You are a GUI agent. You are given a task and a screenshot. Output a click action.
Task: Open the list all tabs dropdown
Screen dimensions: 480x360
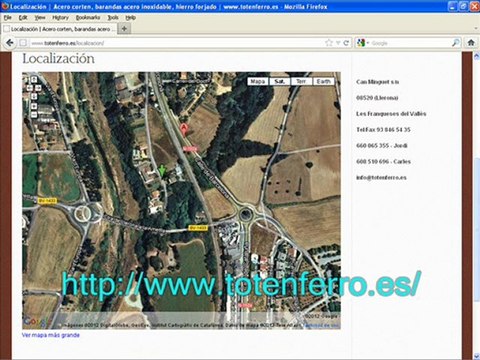coord(475,29)
